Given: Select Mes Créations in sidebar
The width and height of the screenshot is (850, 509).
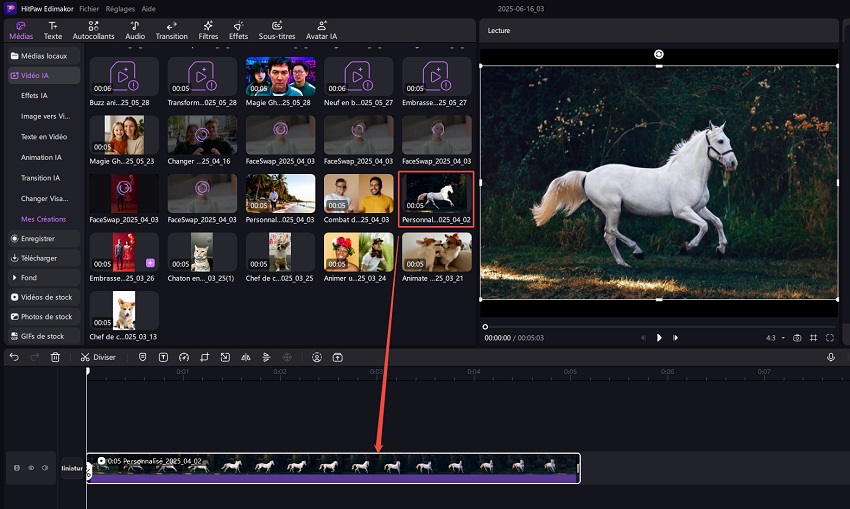Looking at the screenshot, I should tap(43, 219).
